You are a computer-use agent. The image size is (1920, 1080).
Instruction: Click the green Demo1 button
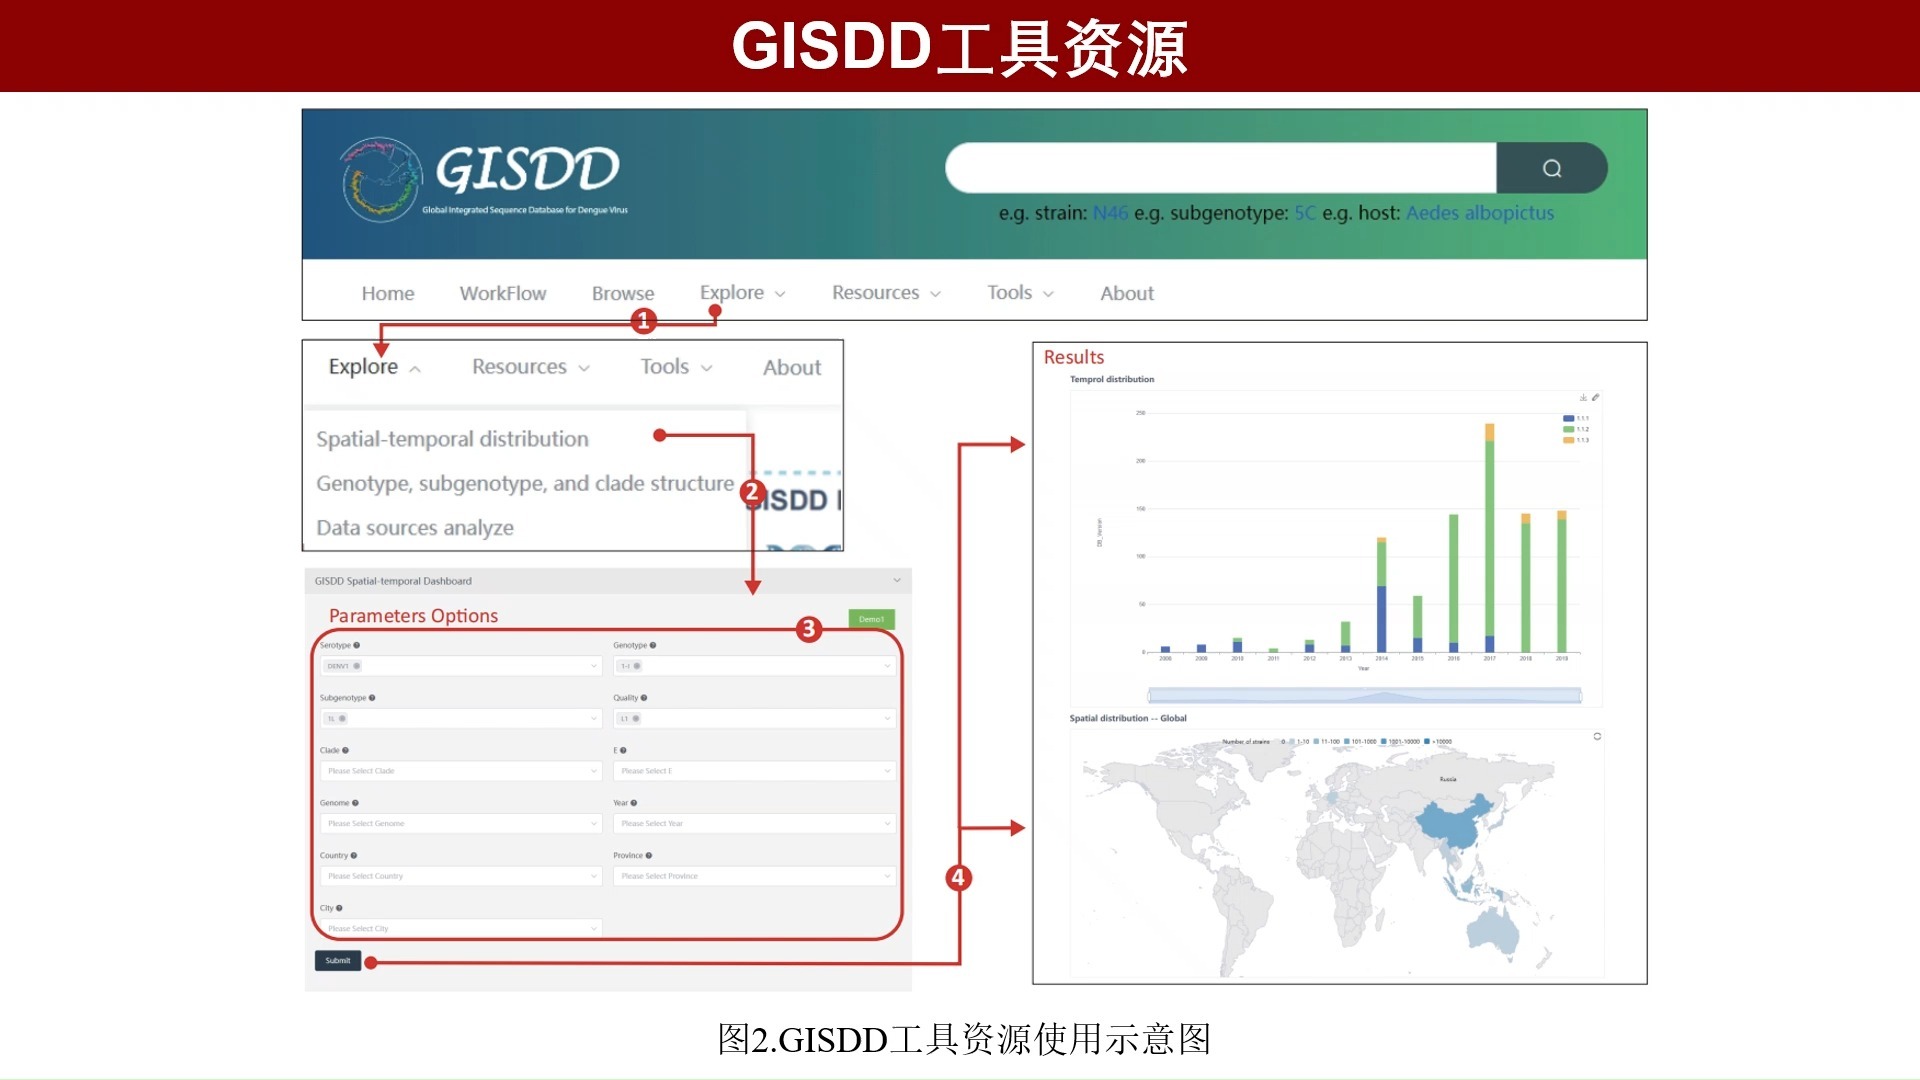coord(871,619)
